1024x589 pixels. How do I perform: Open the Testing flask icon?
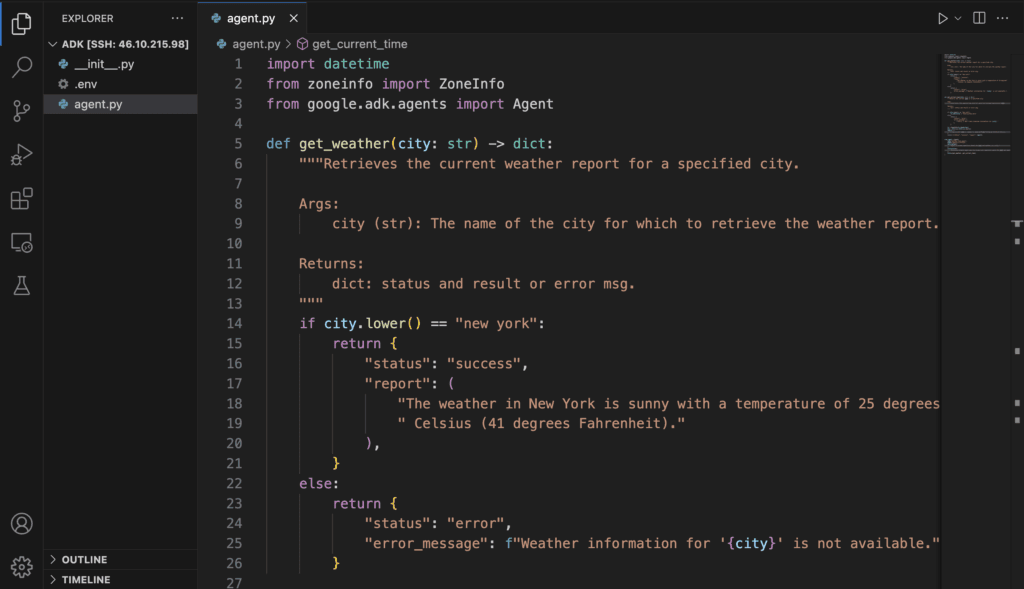click(x=22, y=285)
